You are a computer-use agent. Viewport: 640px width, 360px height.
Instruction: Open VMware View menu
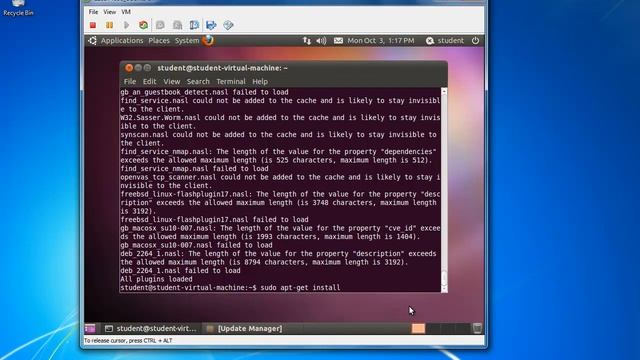click(x=109, y=12)
